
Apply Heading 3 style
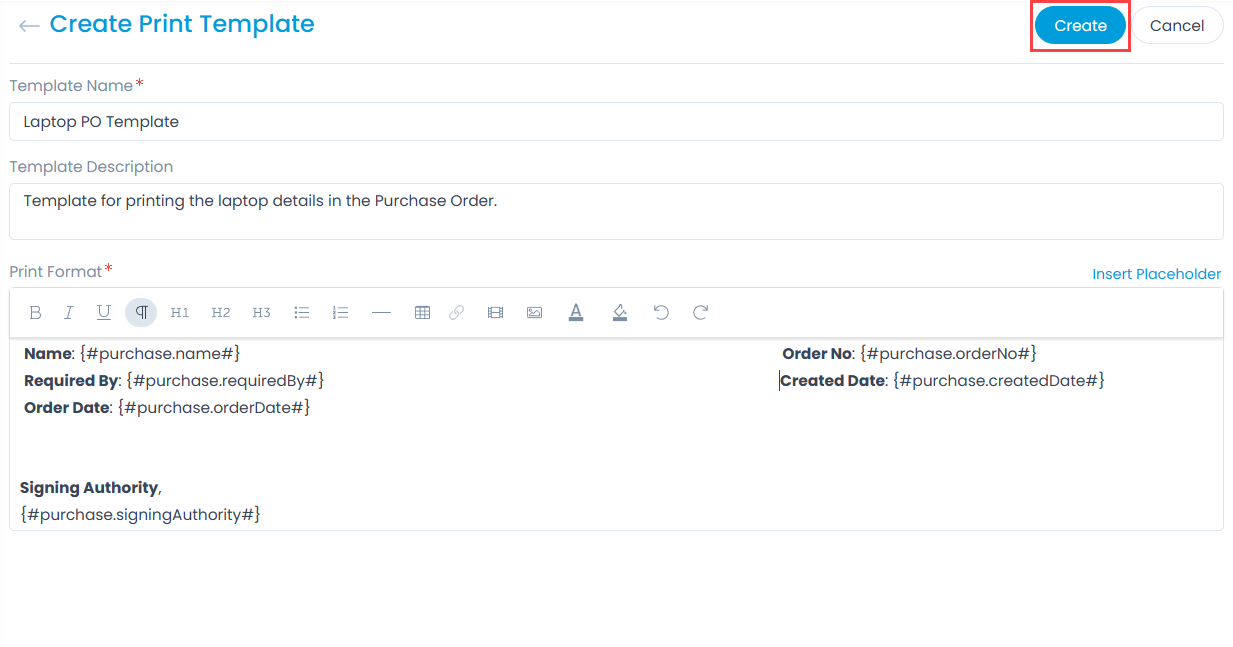click(261, 313)
